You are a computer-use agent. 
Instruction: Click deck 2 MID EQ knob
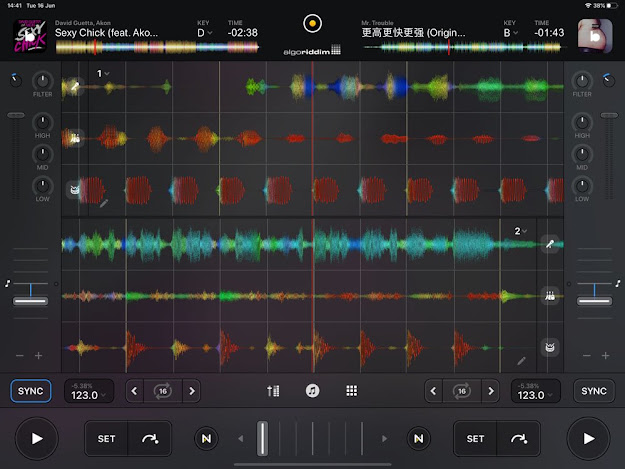[582, 154]
